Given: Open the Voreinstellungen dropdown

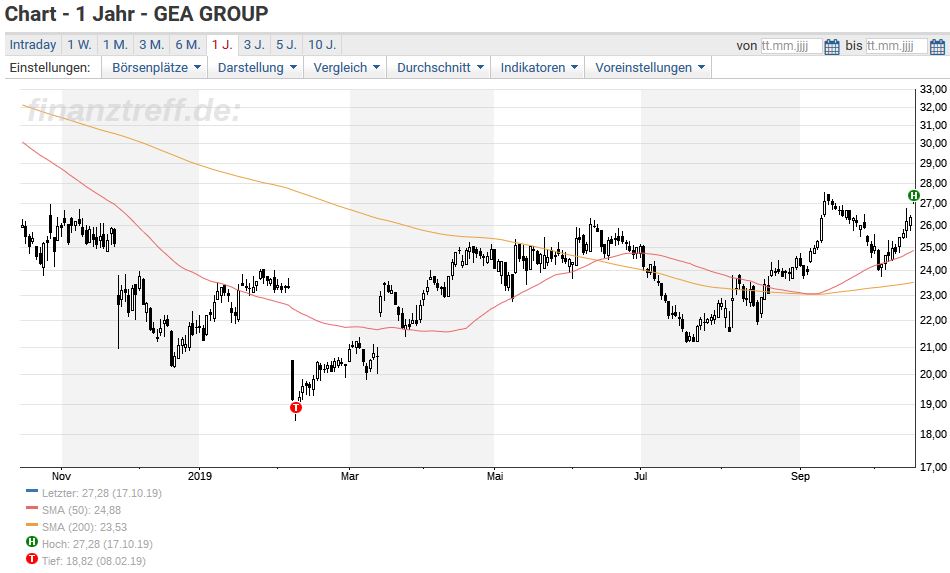Looking at the screenshot, I should [x=649, y=67].
